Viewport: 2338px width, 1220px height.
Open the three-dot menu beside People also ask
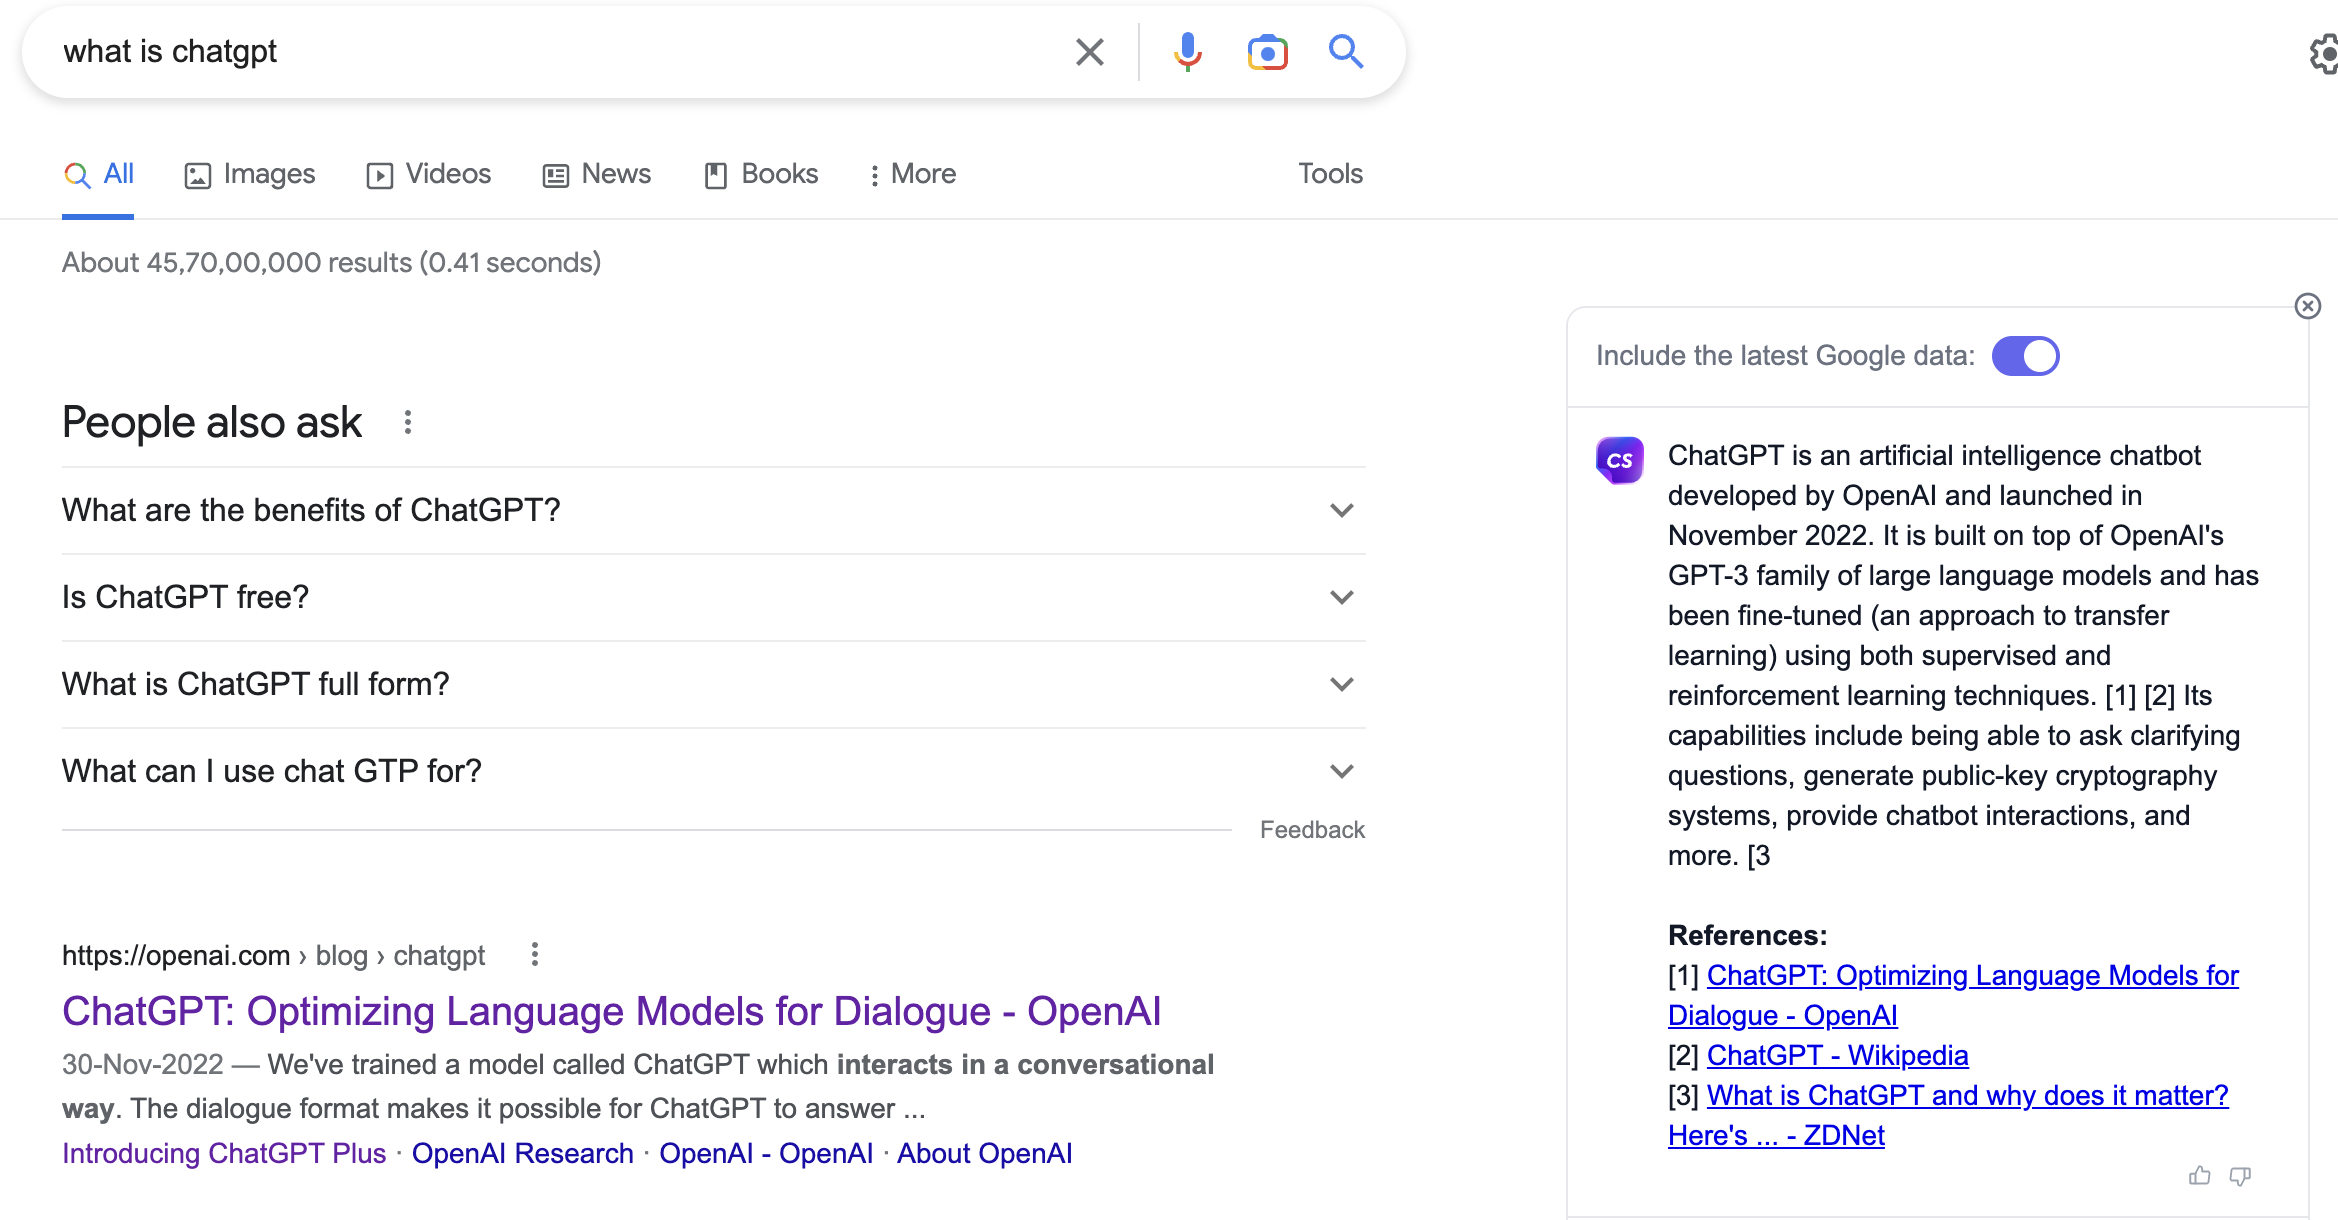point(408,422)
